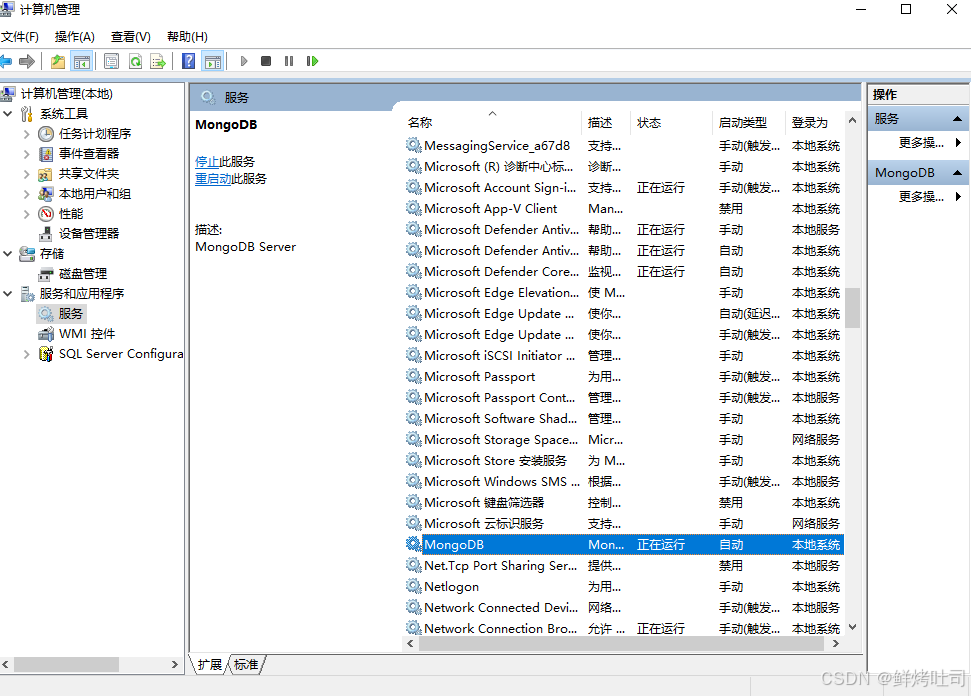Collapse the 服务 actions section arrow
Image resolution: width=971 pixels, height=696 pixels.
(x=957, y=119)
